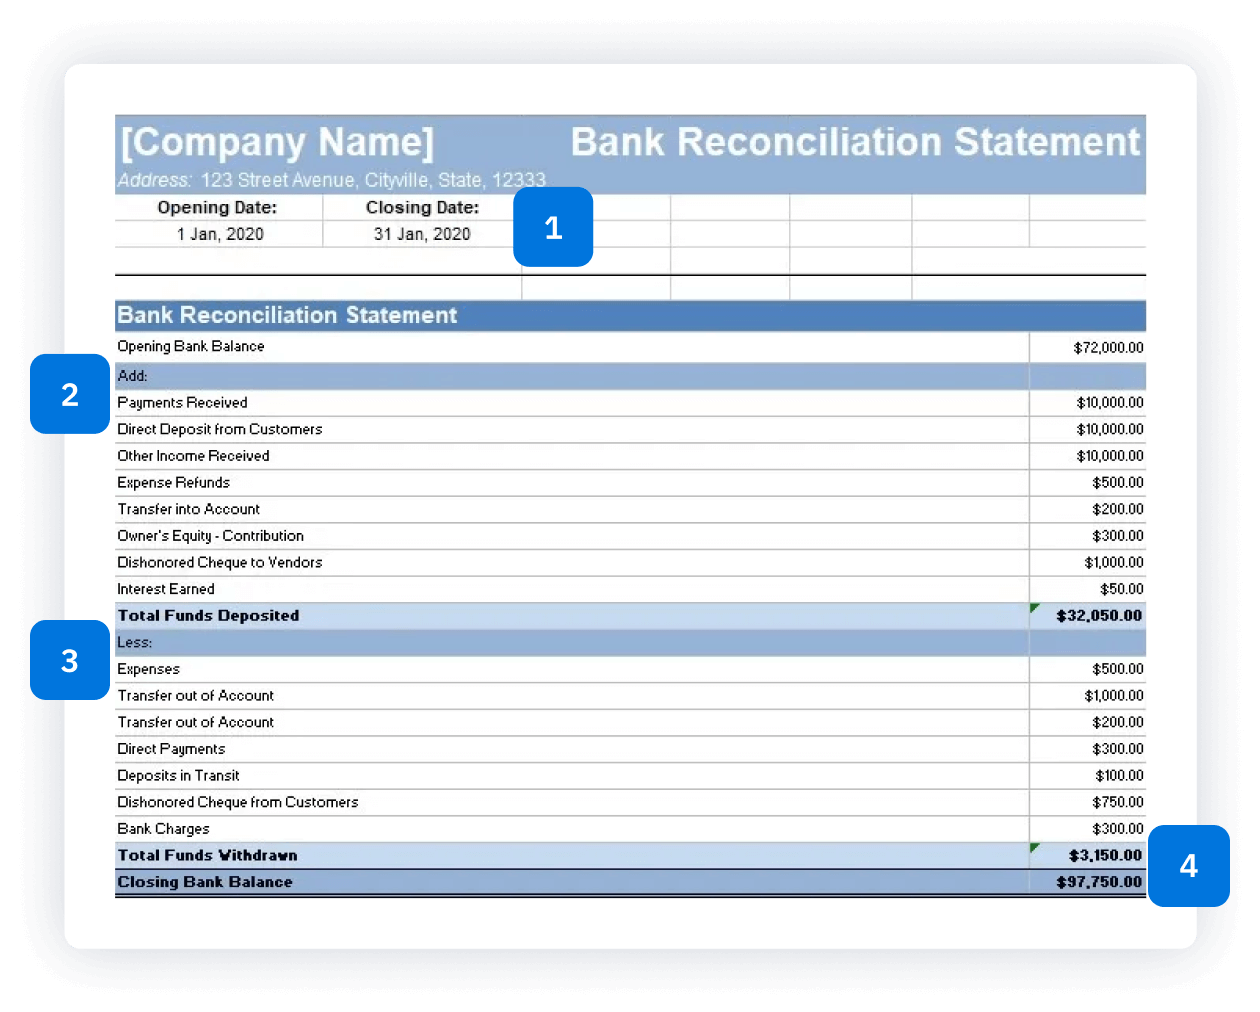Image resolution: width=1260 pixels, height=1012 pixels.
Task: Click the Owner's Equity - Contribution label
Action: [x=210, y=536]
